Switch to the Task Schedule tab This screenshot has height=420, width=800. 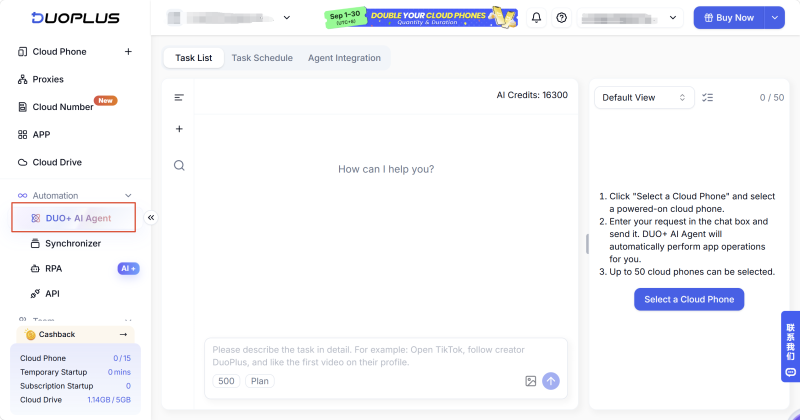tap(262, 58)
